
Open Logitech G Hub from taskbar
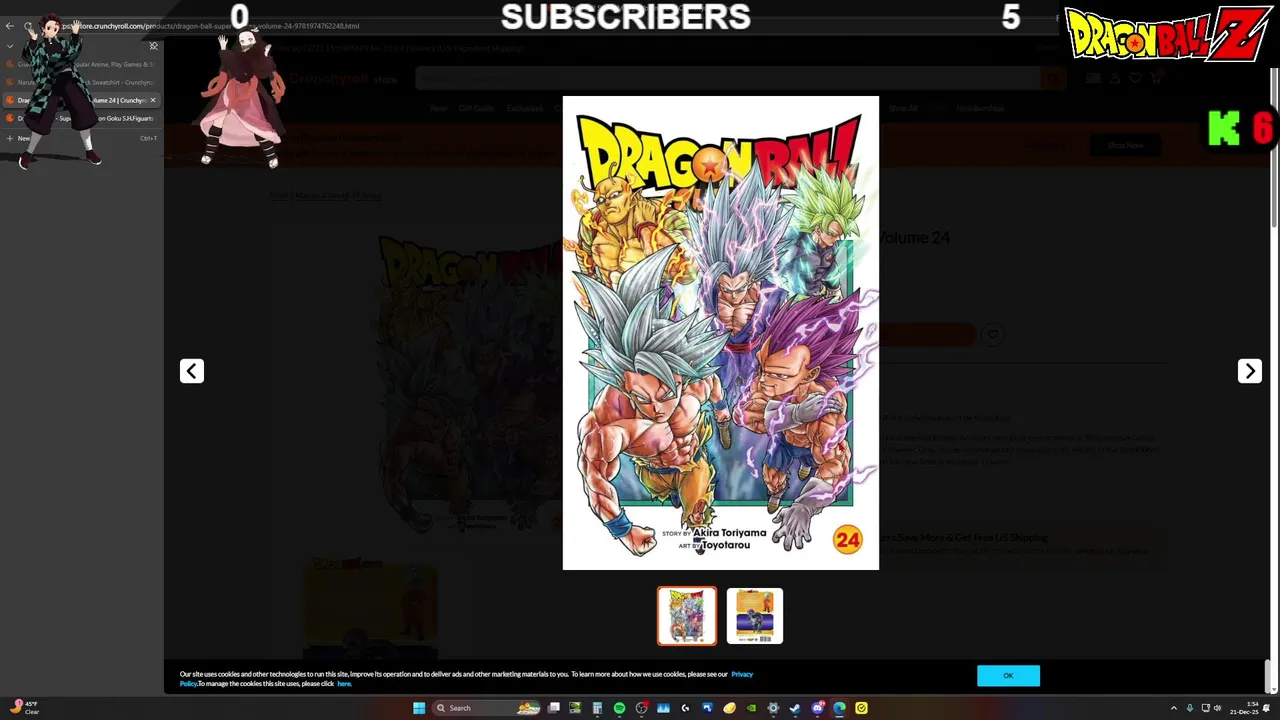tap(685, 708)
